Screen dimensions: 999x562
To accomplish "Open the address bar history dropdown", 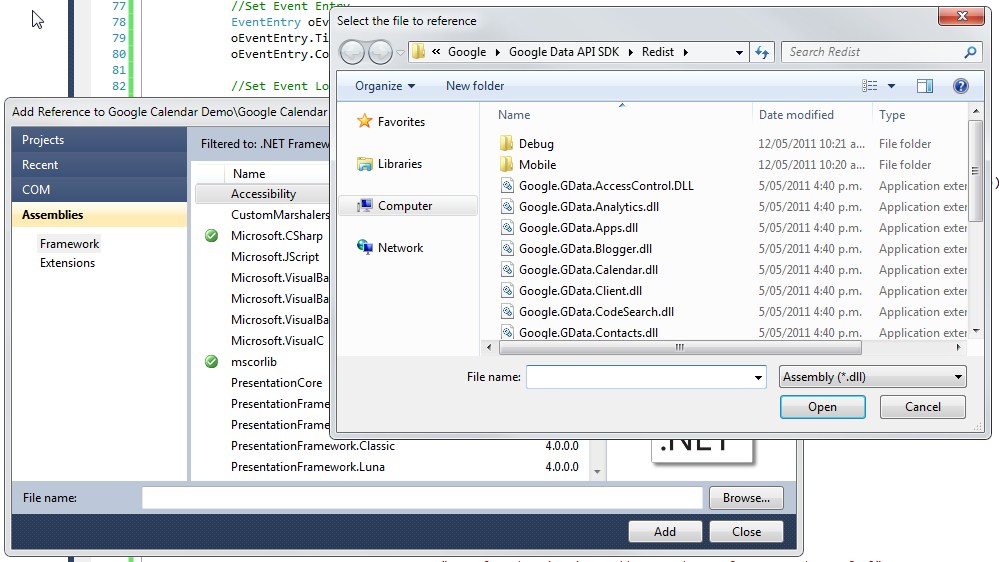I will pyautogui.click(x=739, y=52).
